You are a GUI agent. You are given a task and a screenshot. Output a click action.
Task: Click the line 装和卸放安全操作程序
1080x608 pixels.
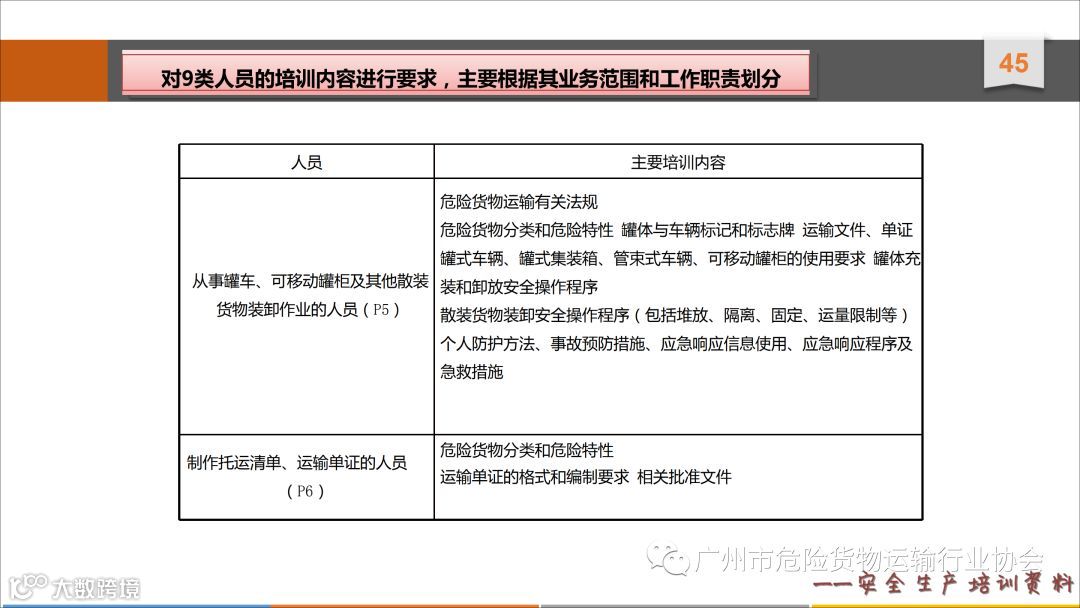519,286
